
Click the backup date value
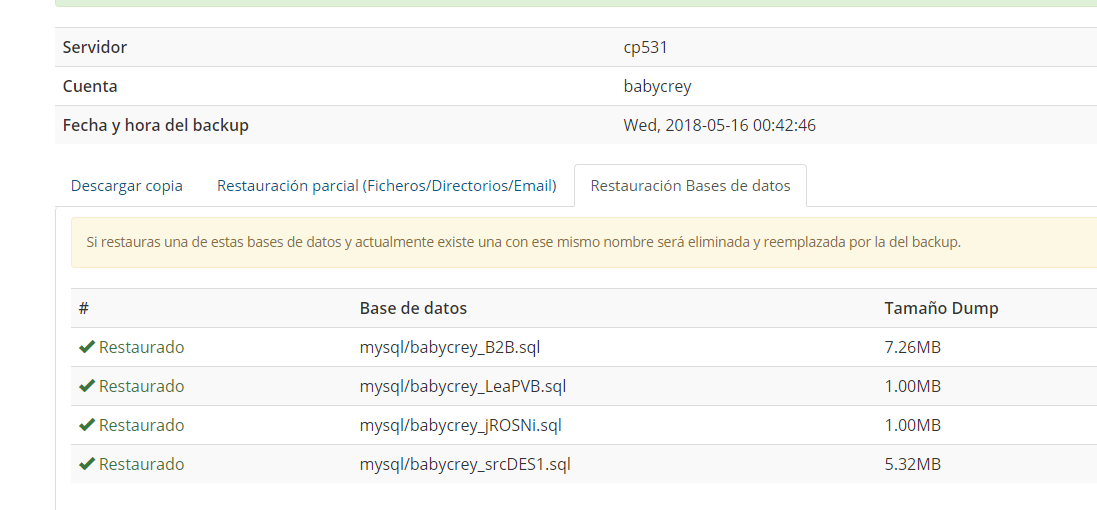coord(719,126)
